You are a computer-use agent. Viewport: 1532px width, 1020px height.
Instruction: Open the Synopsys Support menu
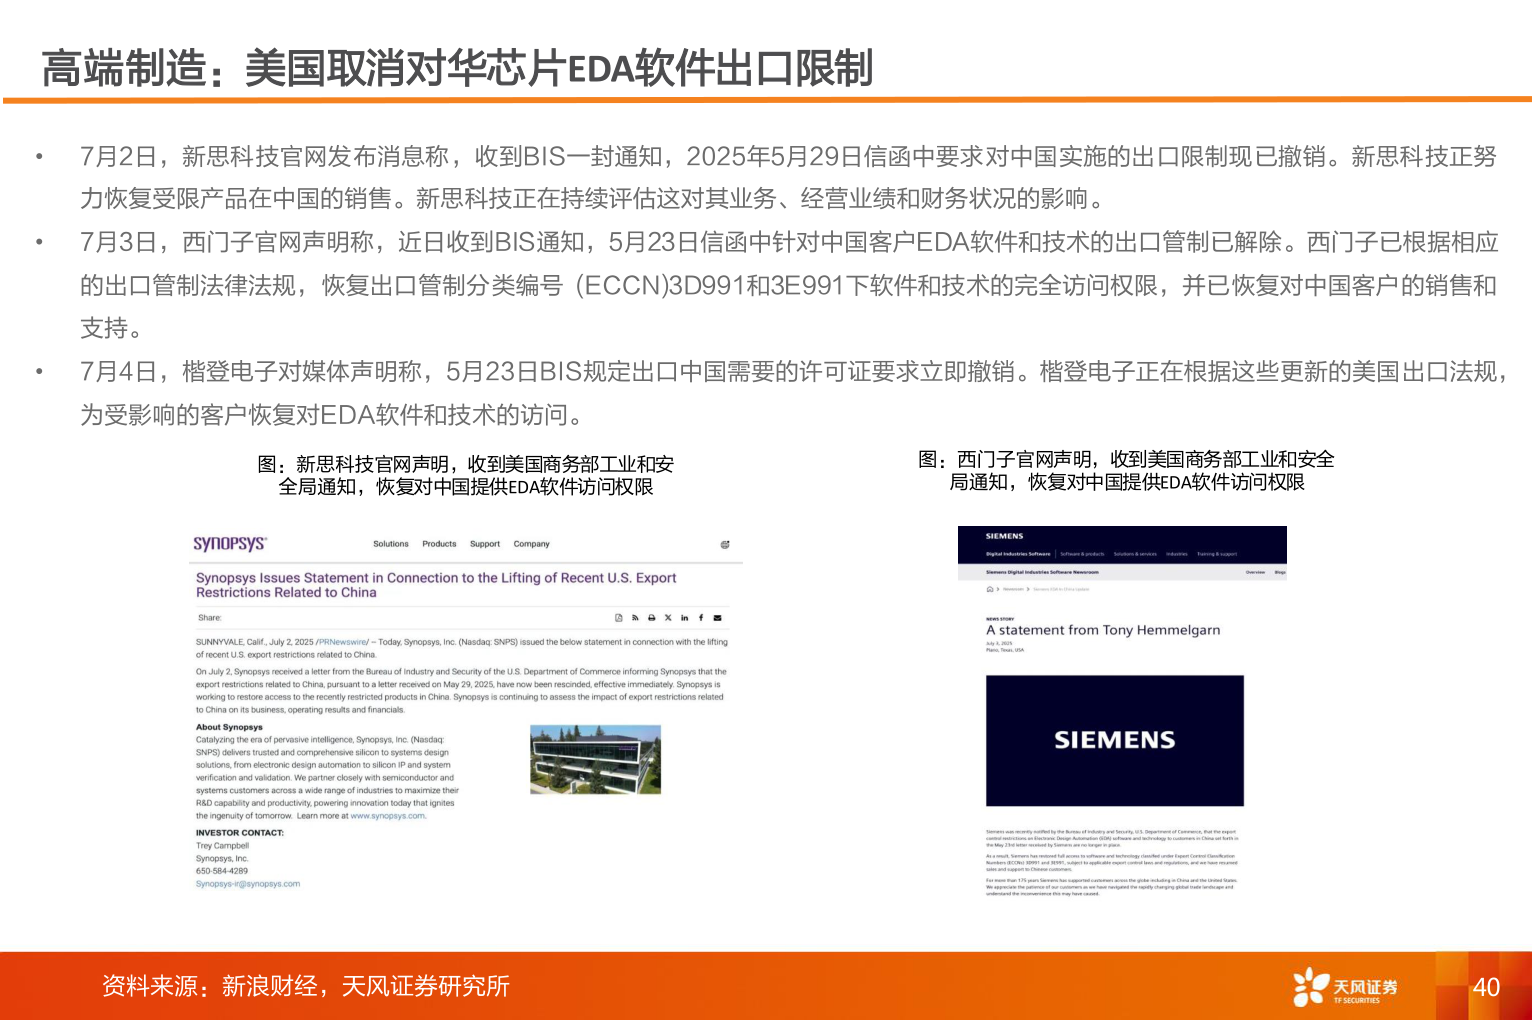pos(485,544)
